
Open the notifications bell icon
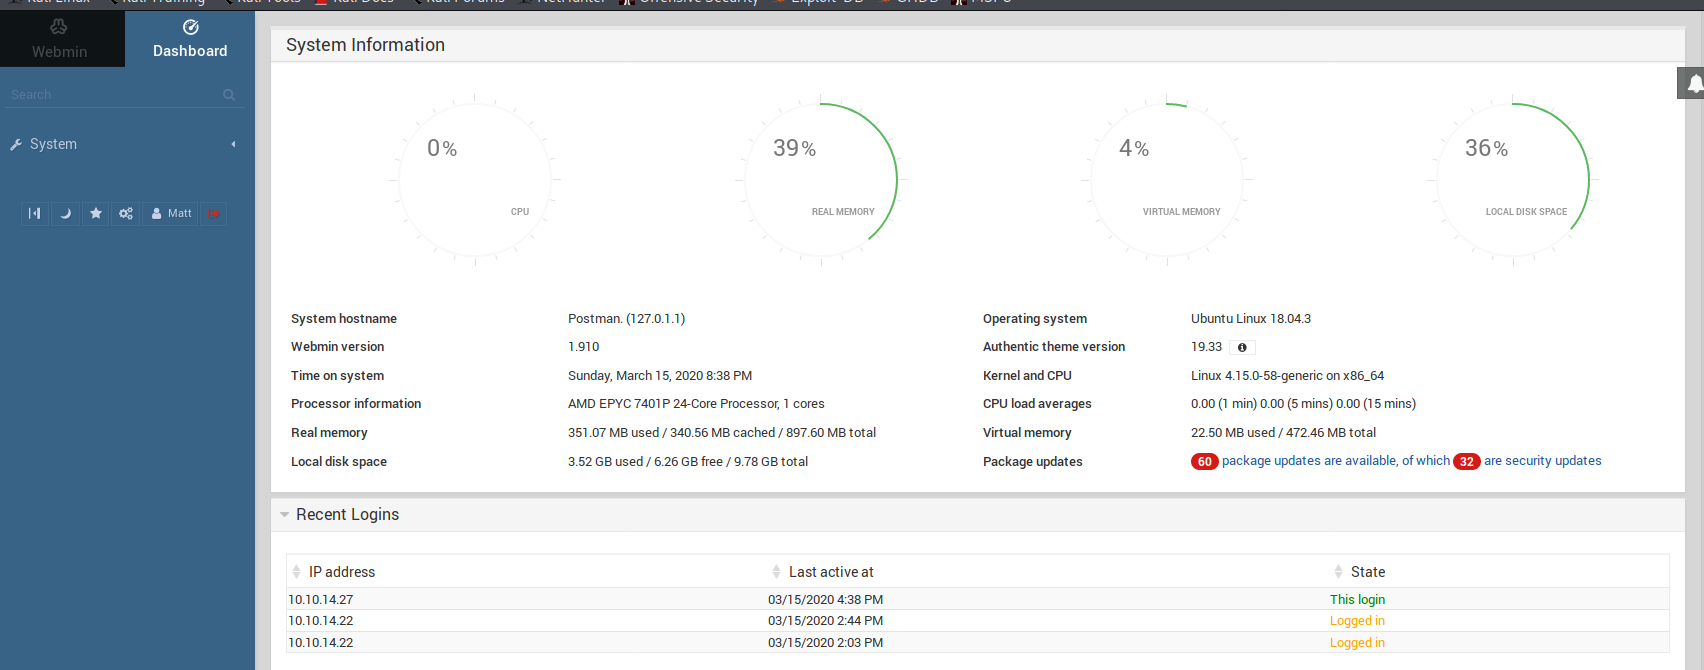click(x=1693, y=84)
